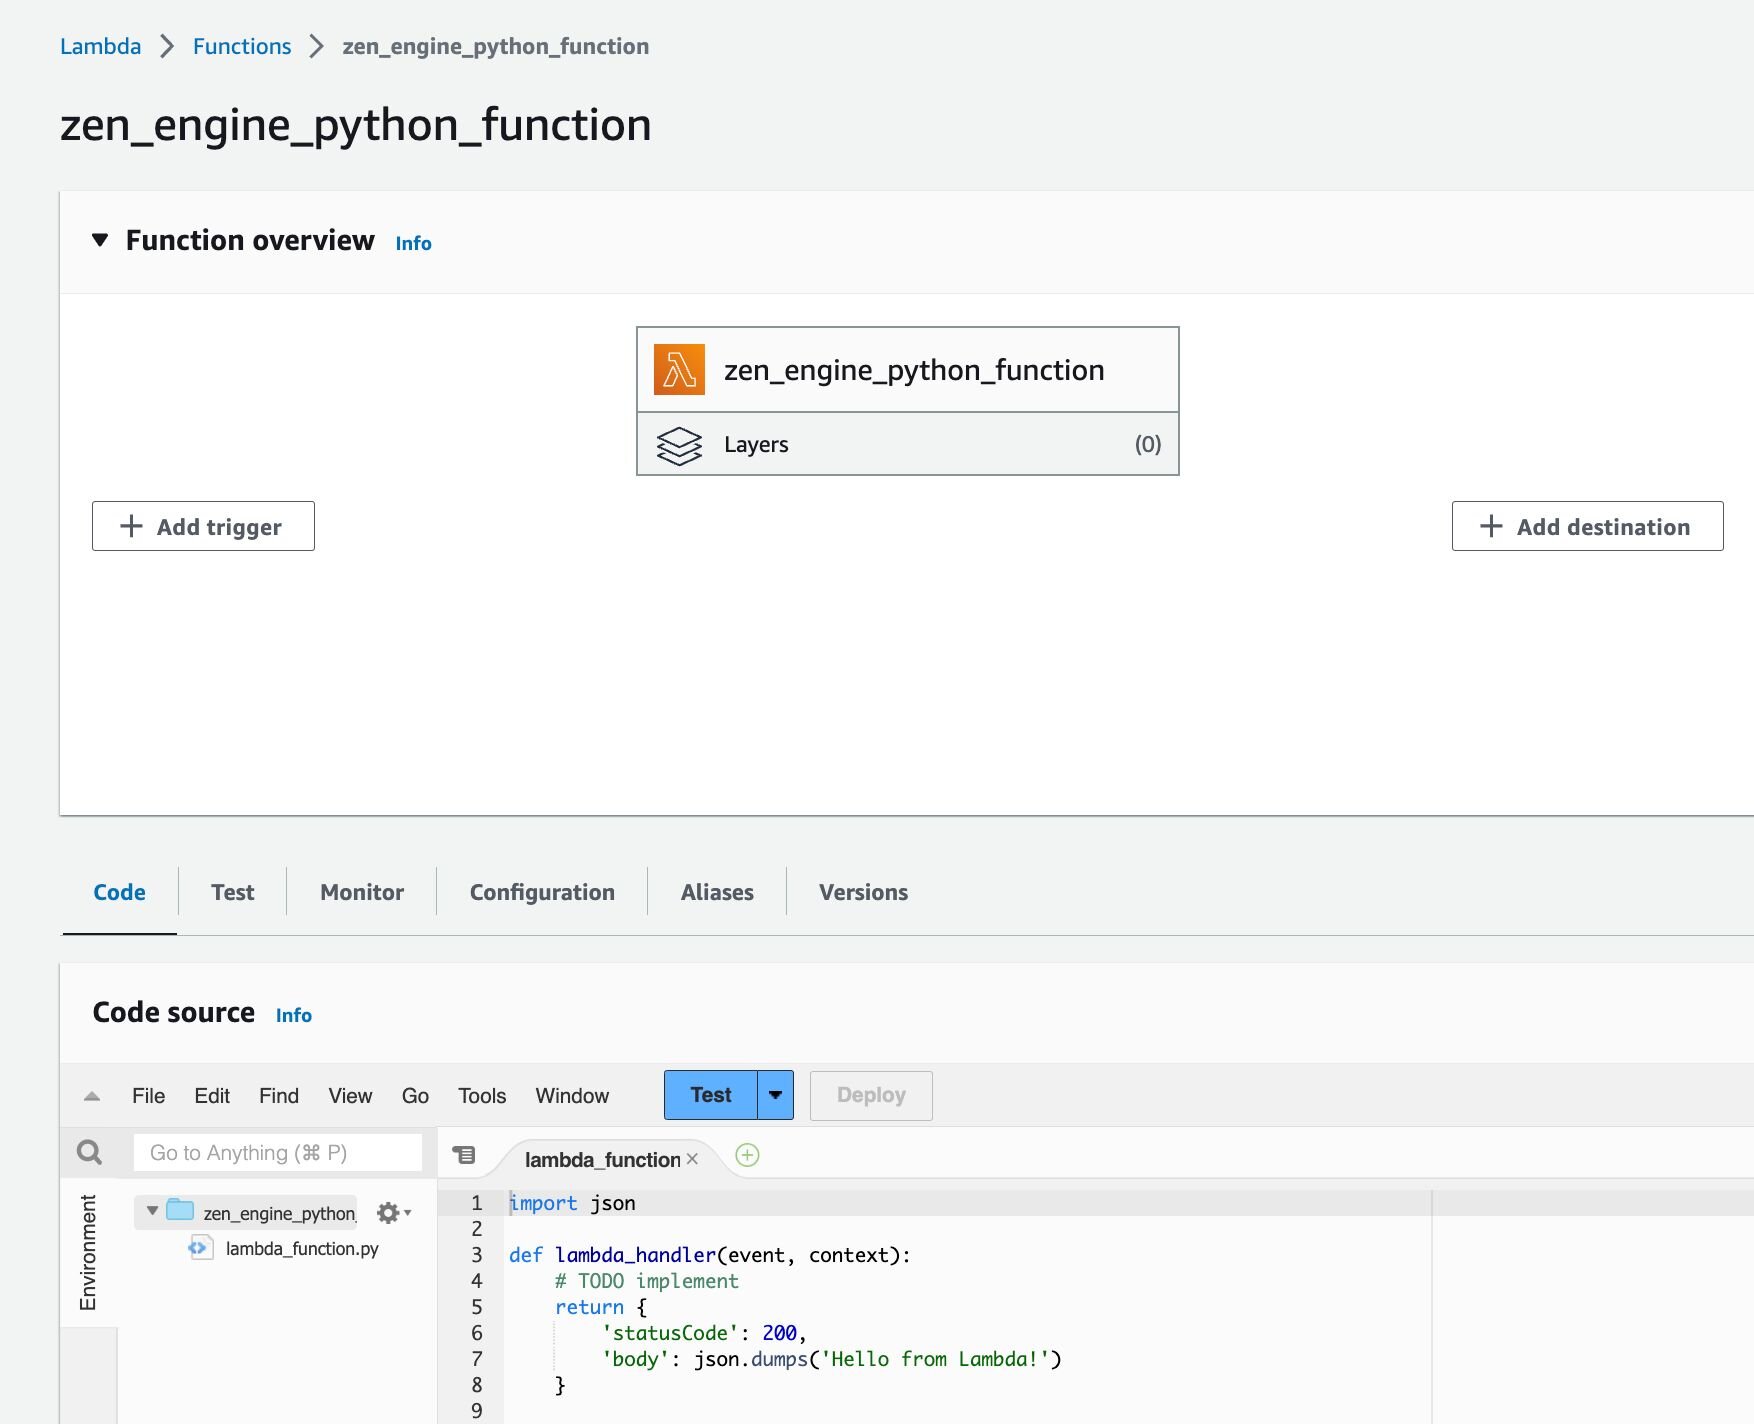The width and height of the screenshot is (1754, 1424).
Task: Open the environment gear settings menu
Action: (x=392, y=1213)
